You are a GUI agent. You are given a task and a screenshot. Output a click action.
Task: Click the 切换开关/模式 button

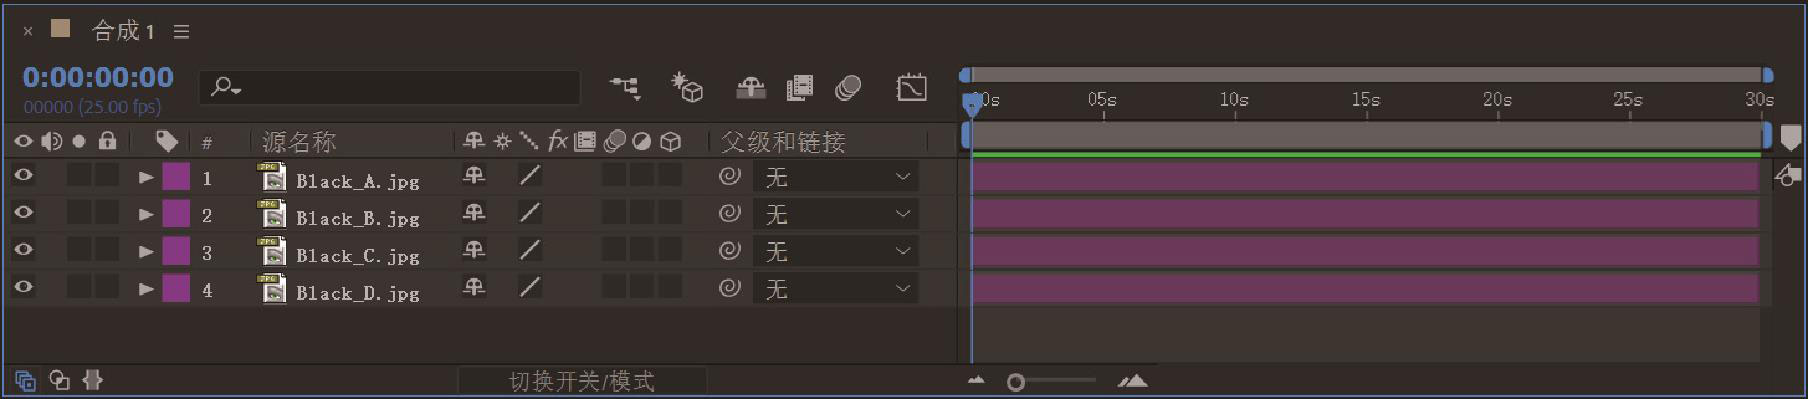(582, 381)
